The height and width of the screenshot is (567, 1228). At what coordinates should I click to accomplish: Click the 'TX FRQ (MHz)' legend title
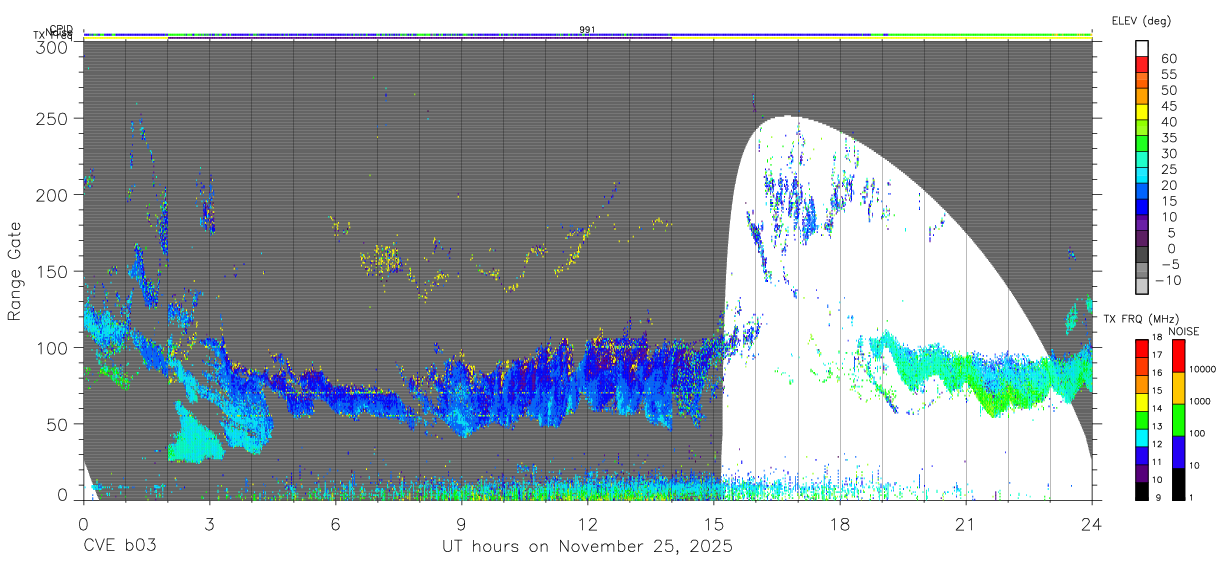coord(1139,319)
